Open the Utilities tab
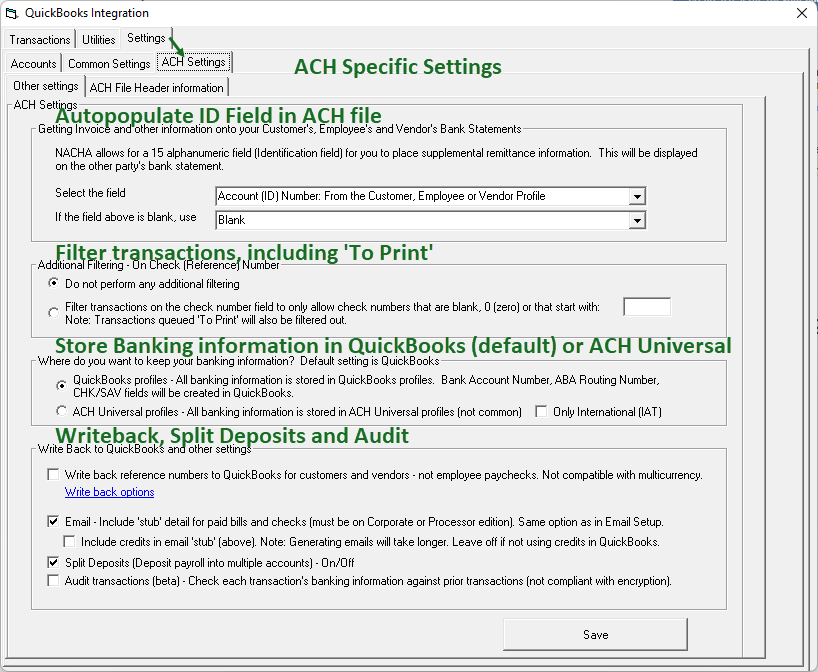 (x=99, y=40)
